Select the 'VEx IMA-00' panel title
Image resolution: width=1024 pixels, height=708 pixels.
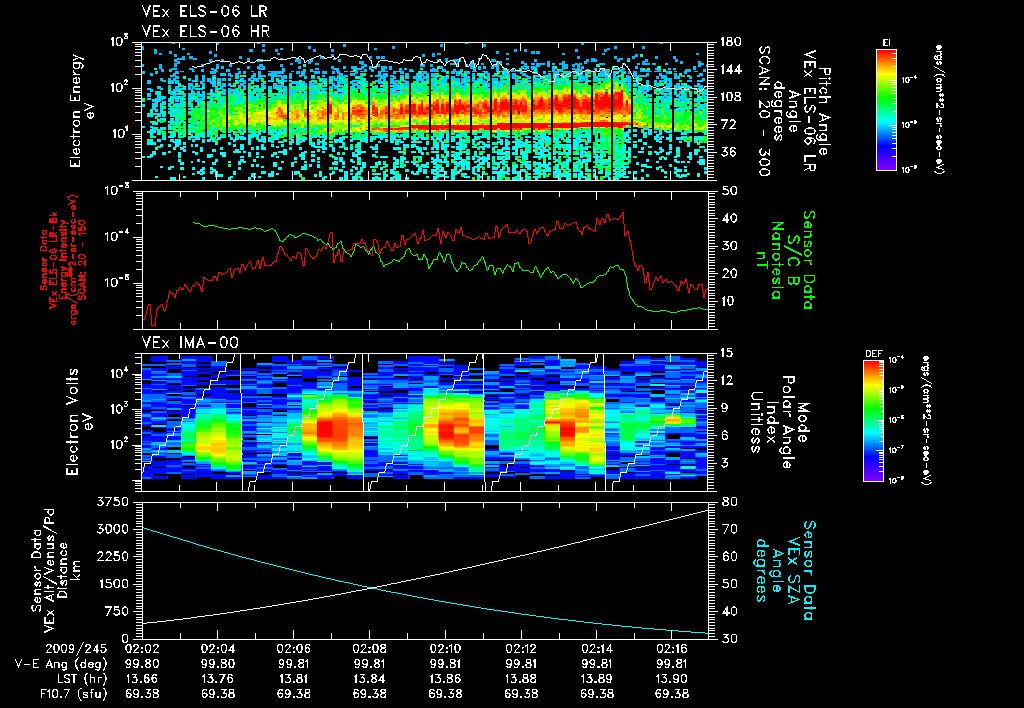[x=190, y=342]
